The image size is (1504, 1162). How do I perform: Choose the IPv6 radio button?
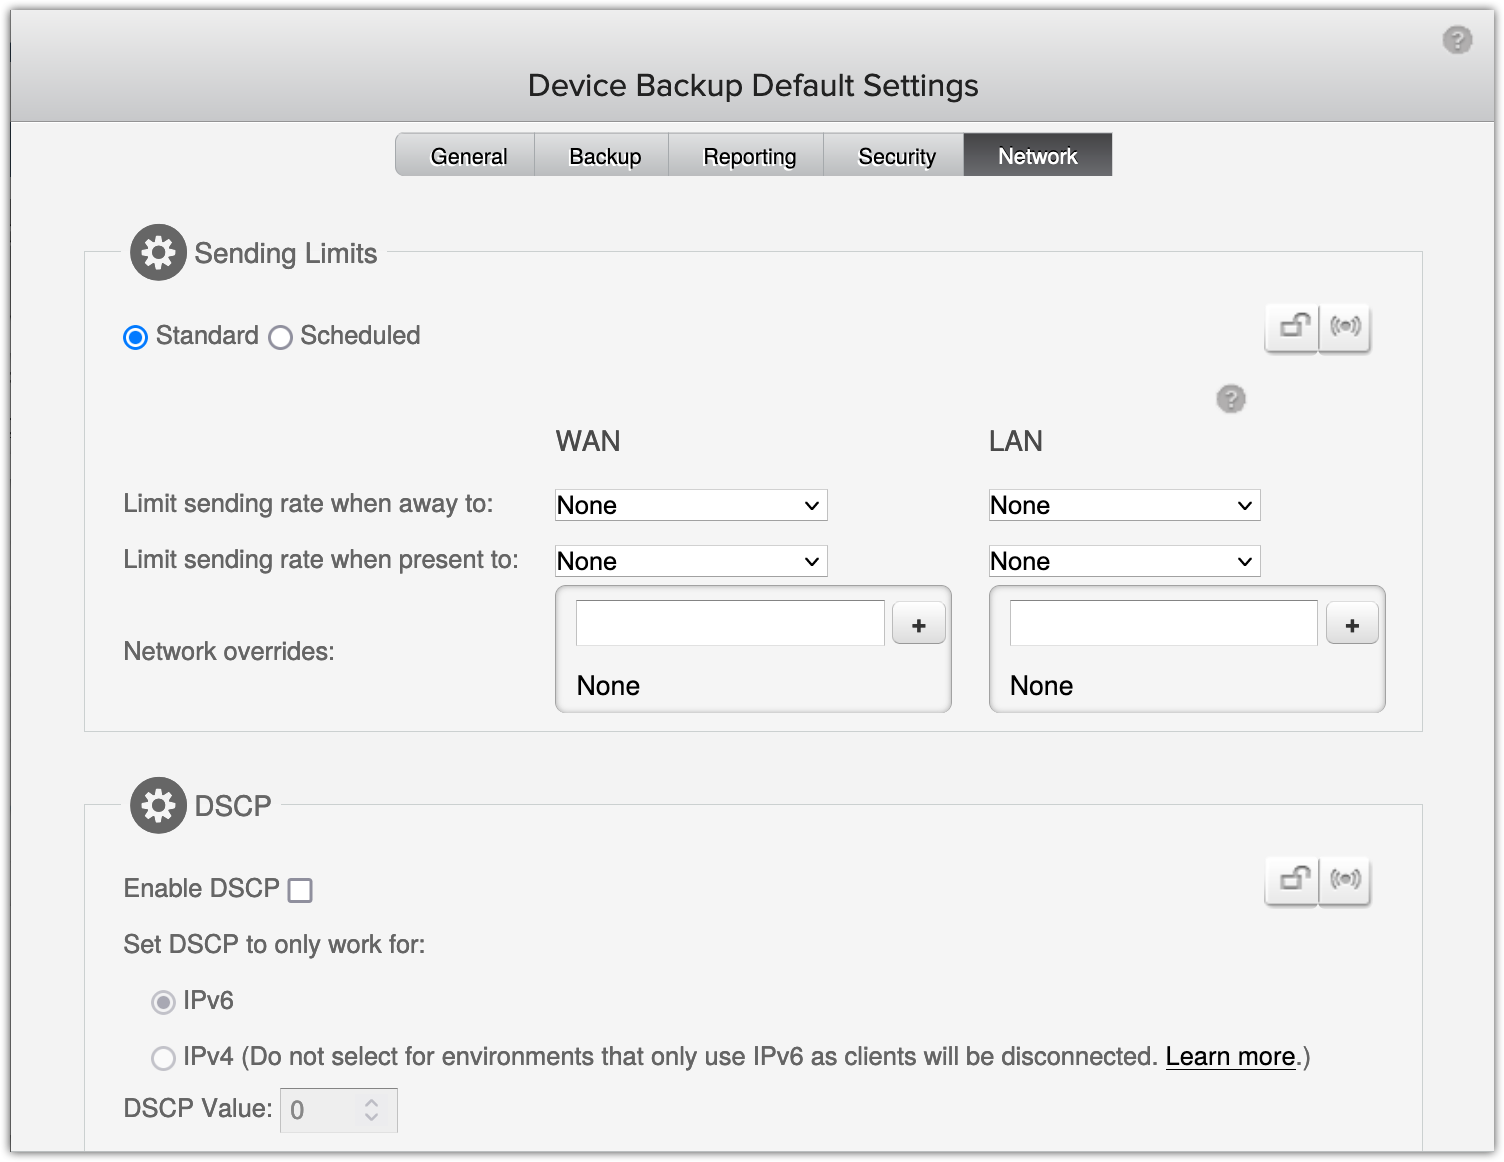coord(163,1002)
